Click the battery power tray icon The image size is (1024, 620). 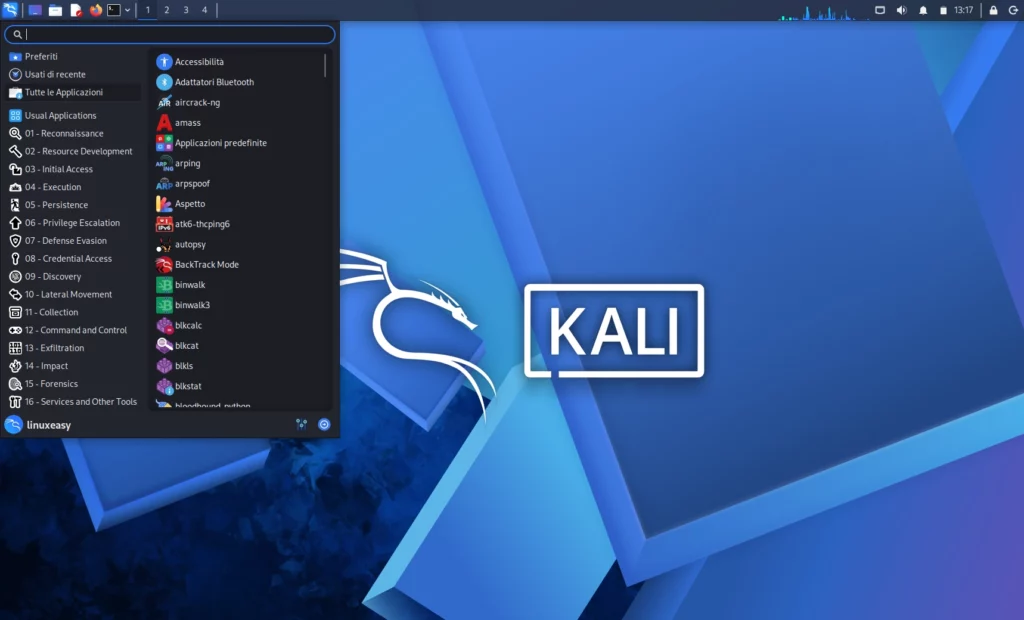[x=943, y=10]
